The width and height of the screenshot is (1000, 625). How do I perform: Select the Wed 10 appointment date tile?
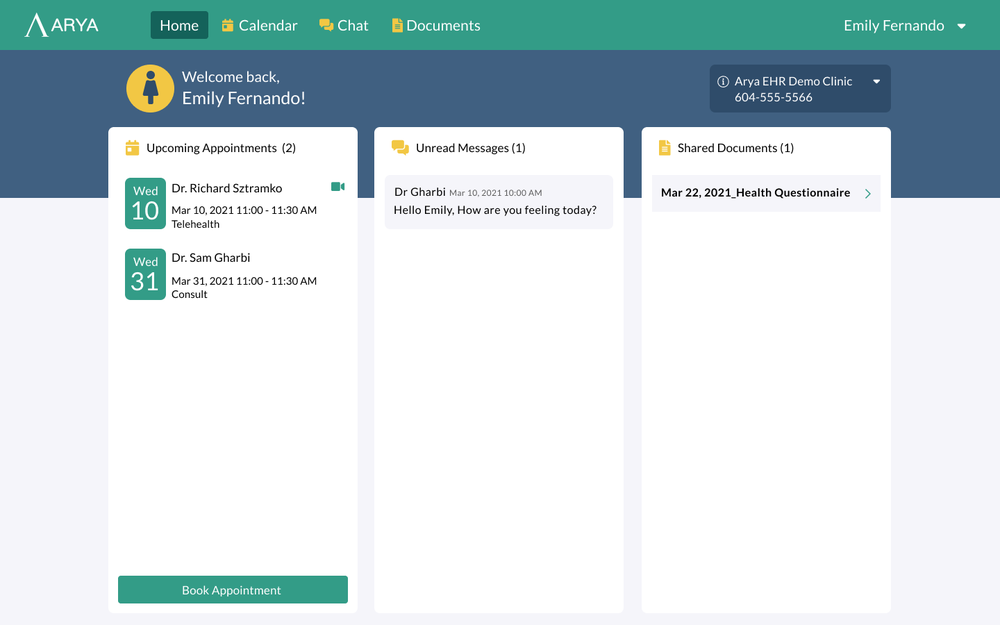click(x=145, y=204)
